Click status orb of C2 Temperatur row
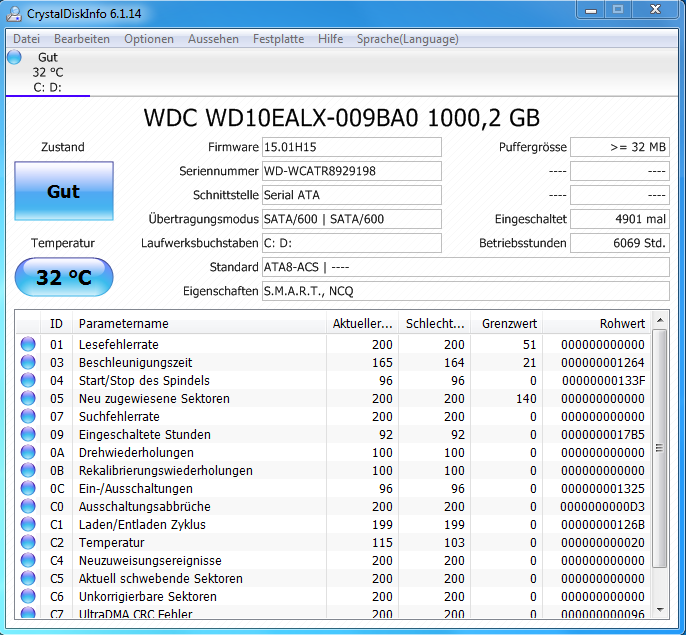Screen dimensions: 686x635 point(28,542)
